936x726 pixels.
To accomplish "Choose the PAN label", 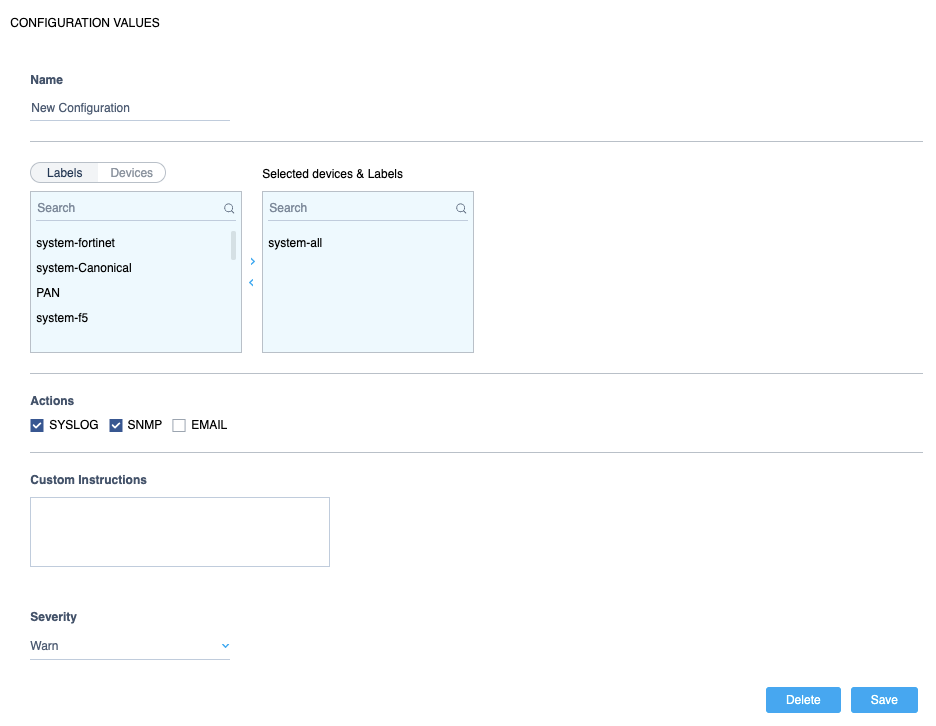I will pos(48,293).
